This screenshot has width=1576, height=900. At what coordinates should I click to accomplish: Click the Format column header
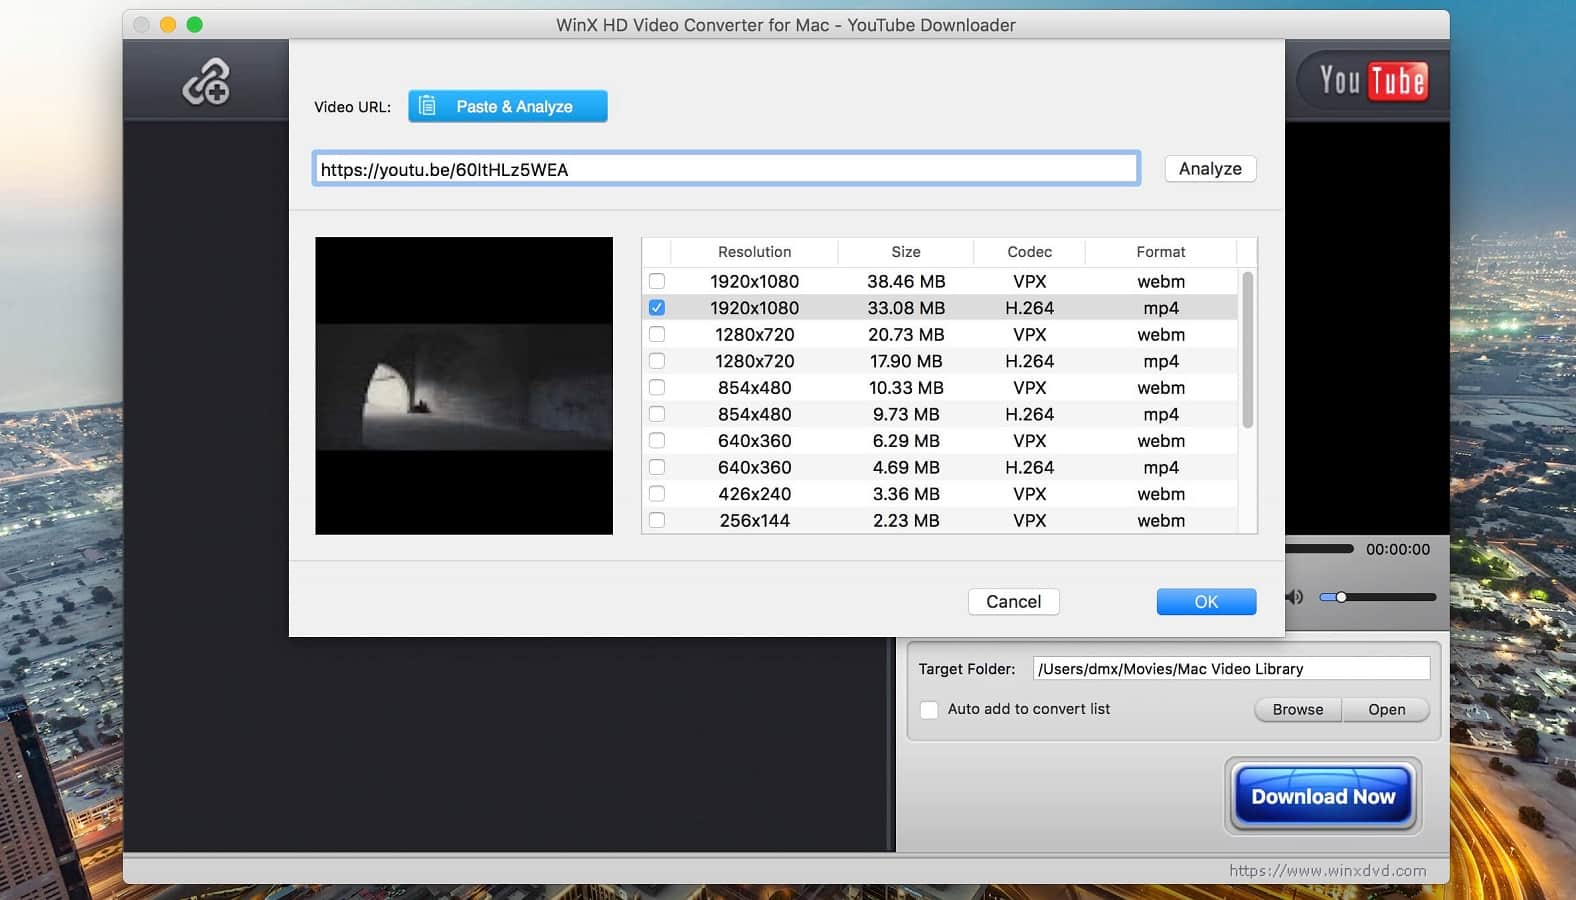pos(1160,252)
